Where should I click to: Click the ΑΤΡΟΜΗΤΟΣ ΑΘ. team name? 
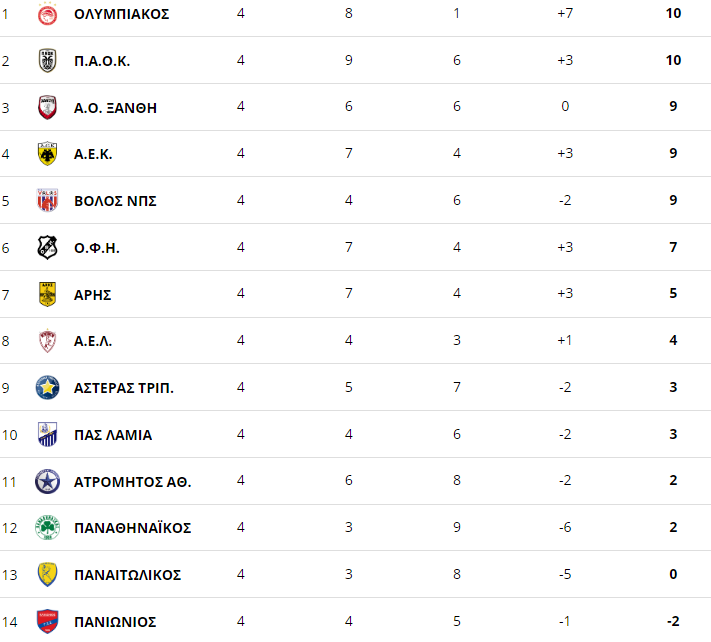[133, 482]
